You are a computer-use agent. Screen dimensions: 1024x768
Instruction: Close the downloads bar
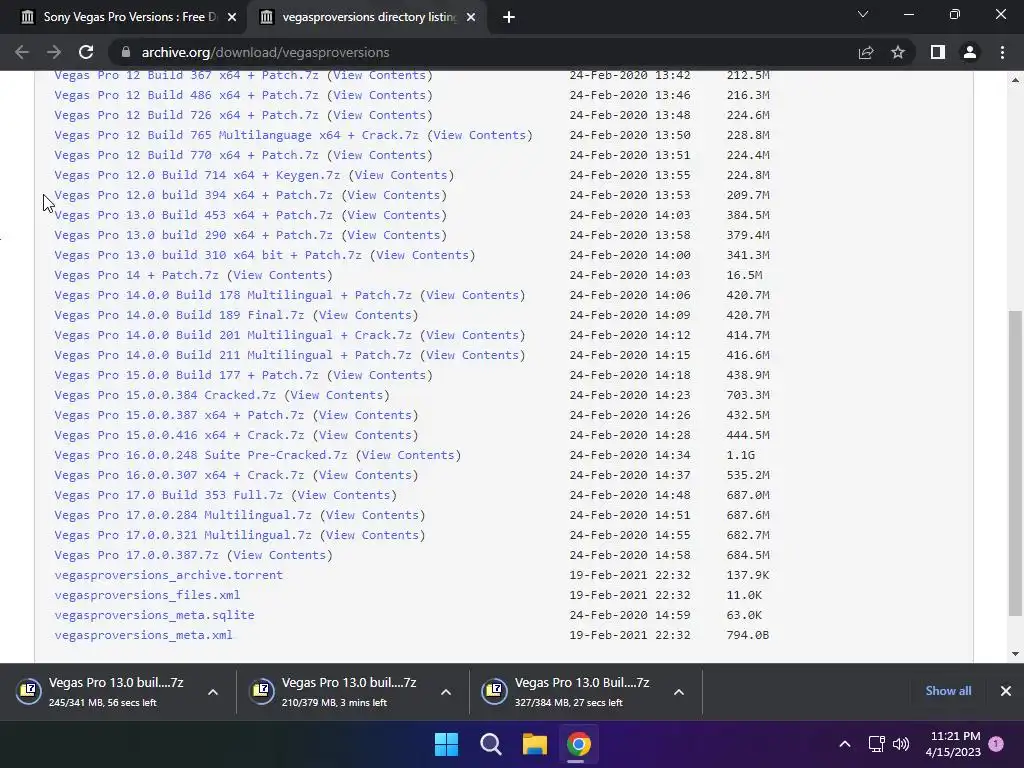click(x=1006, y=691)
